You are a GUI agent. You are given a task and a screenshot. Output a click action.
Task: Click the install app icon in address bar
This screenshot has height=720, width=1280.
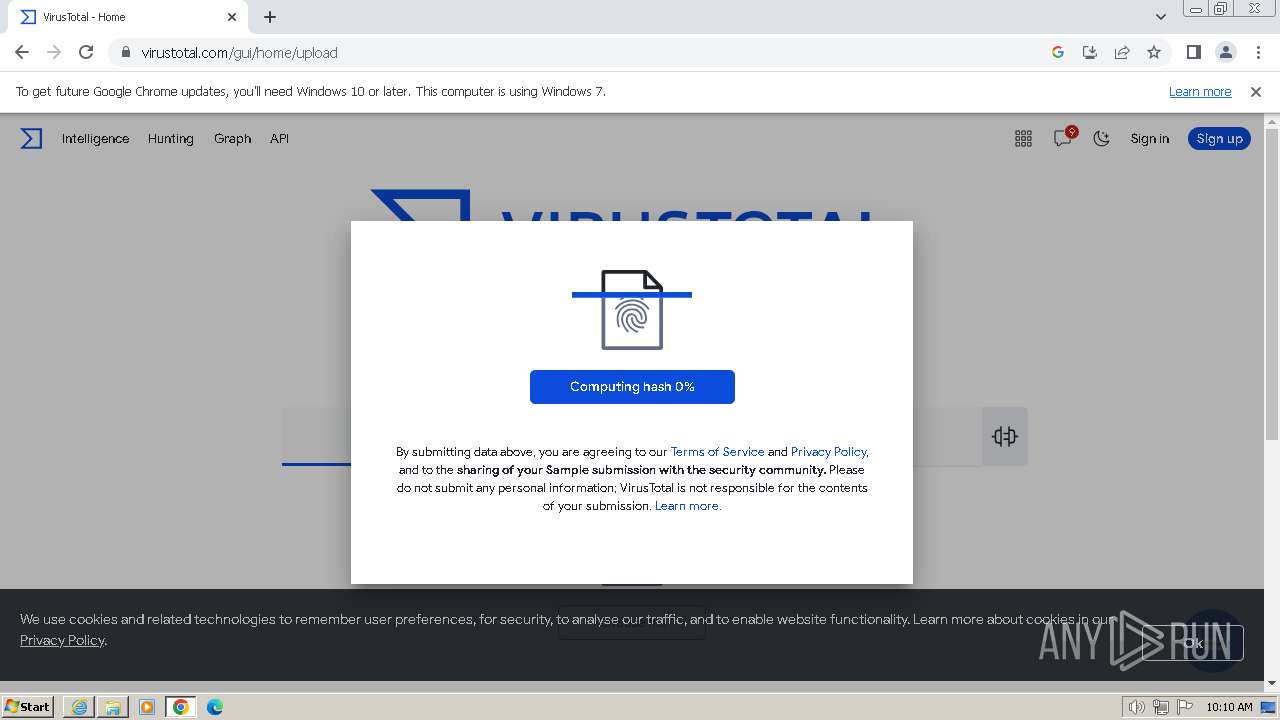tap(1090, 52)
